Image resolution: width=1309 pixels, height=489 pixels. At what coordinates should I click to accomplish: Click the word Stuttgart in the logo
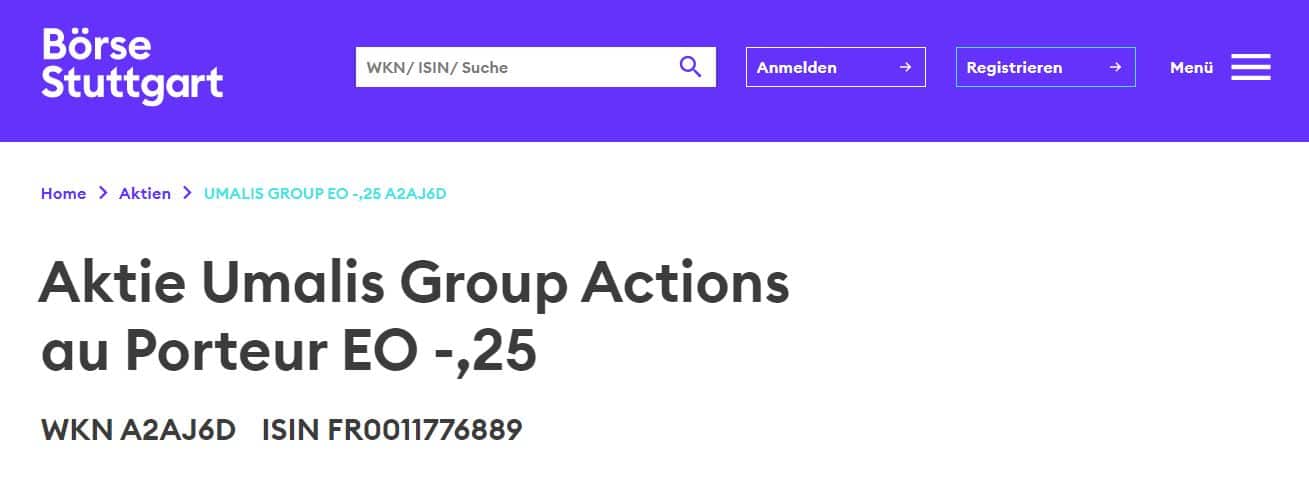pos(132,85)
